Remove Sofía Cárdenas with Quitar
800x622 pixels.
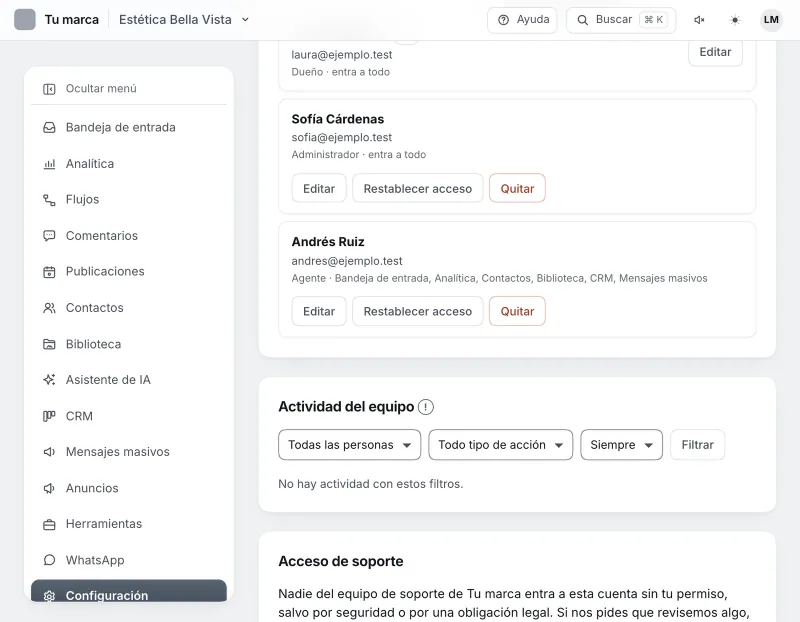click(x=517, y=188)
